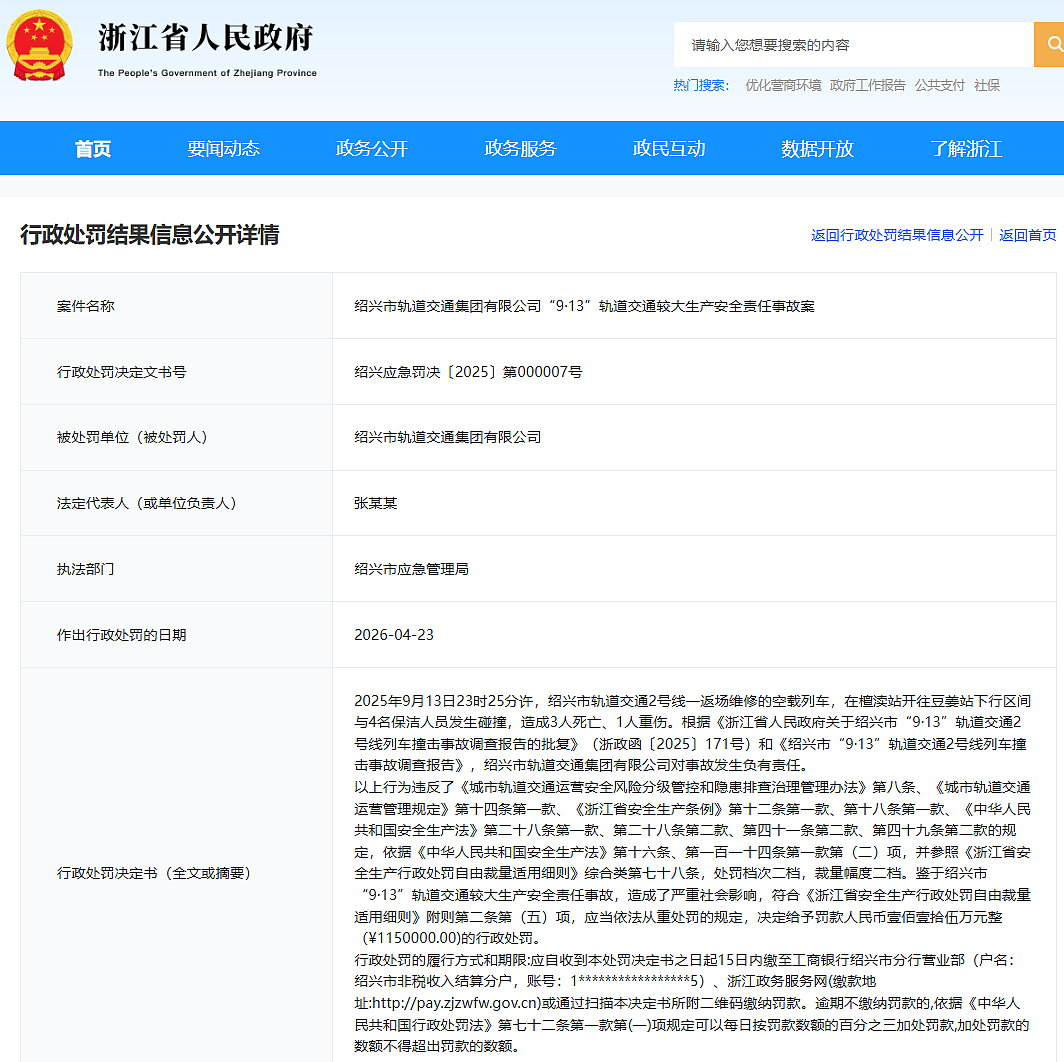Image resolution: width=1064 pixels, height=1062 pixels.
Task: Open the 数据开放 navigation tab
Action: click(x=818, y=149)
